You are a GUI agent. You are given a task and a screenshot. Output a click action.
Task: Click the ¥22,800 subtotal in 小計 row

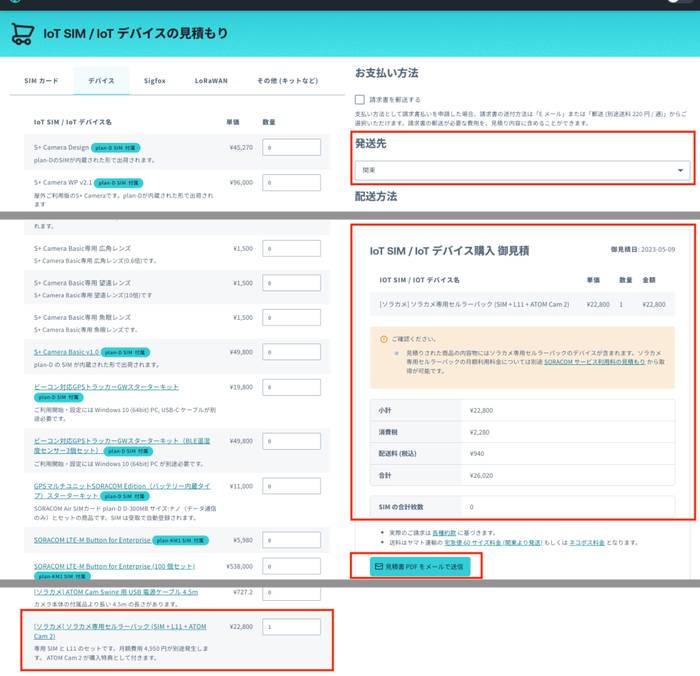[x=481, y=410]
